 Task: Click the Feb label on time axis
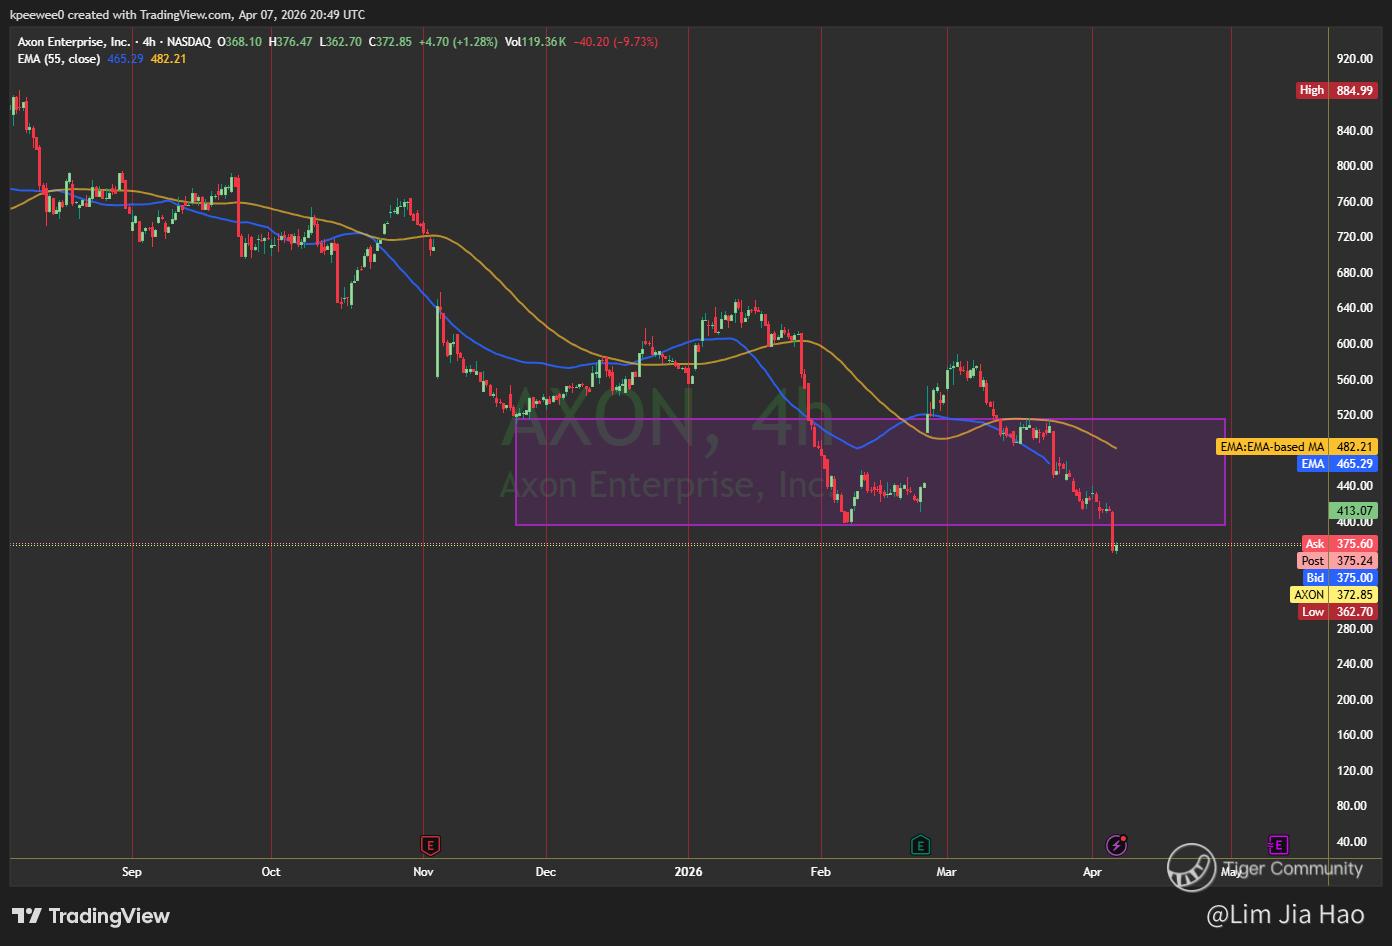pyautogui.click(x=821, y=872)
